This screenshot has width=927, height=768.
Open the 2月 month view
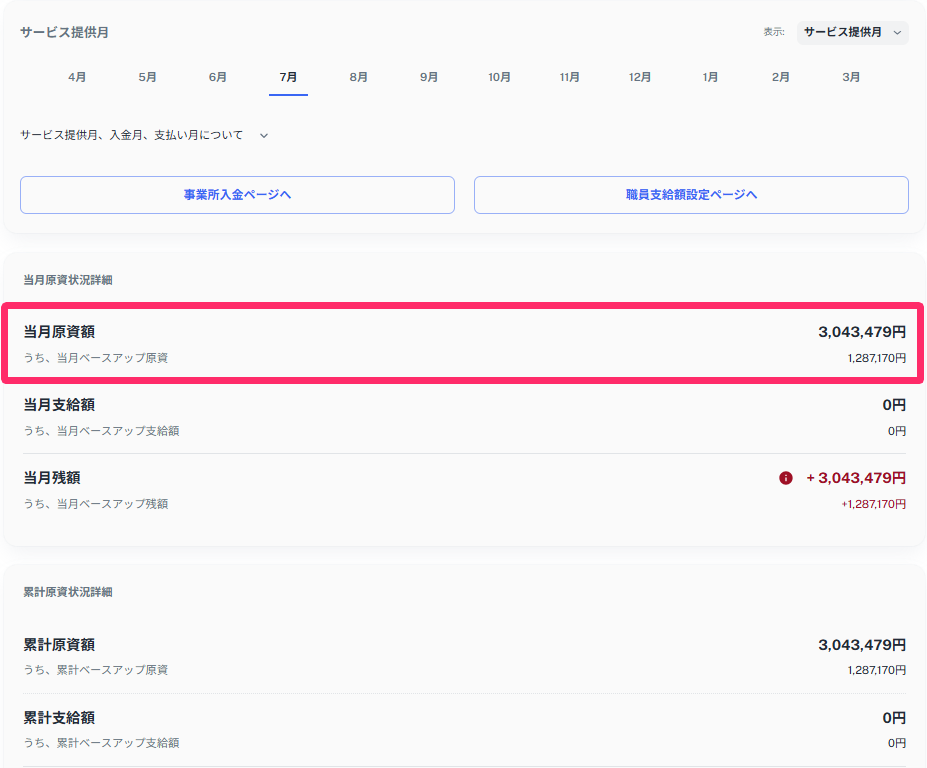point(780,76)
